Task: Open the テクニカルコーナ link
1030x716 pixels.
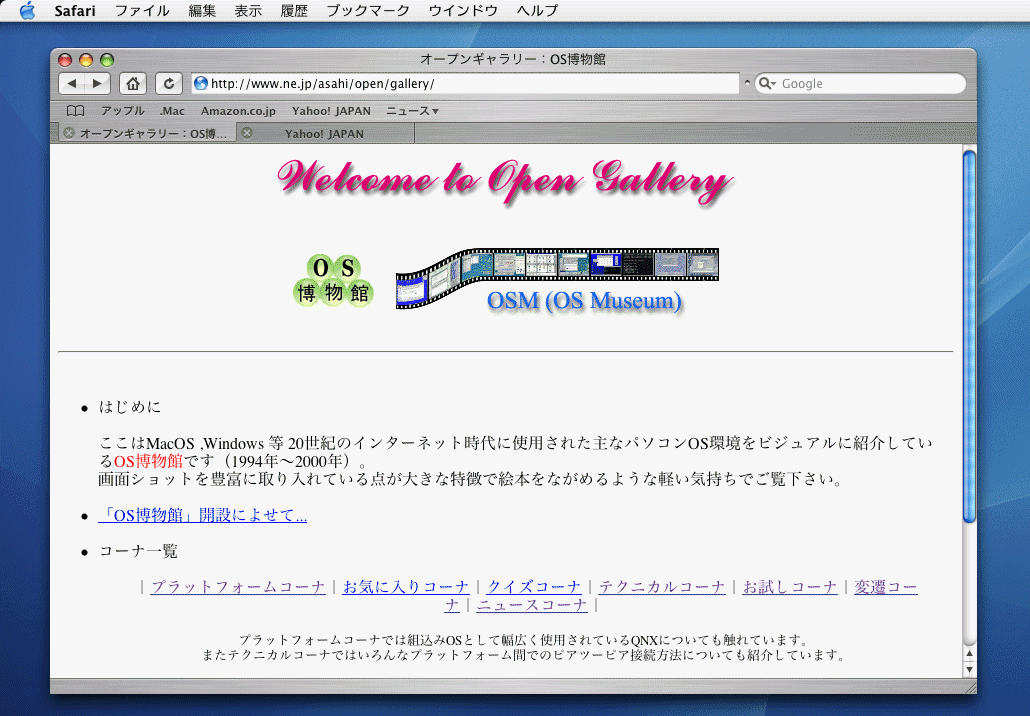Action: tap(662, 587)
